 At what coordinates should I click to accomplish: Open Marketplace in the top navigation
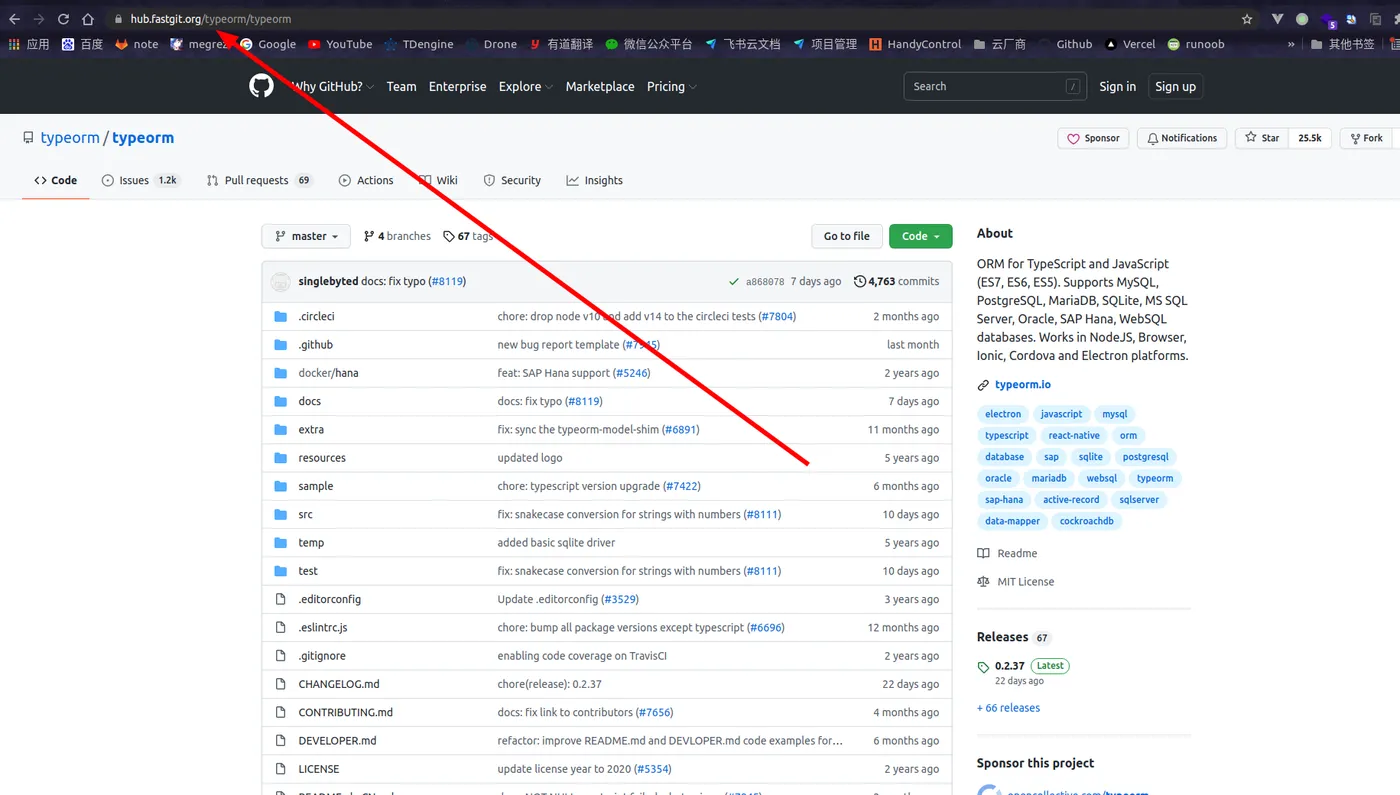pos(600,87)
